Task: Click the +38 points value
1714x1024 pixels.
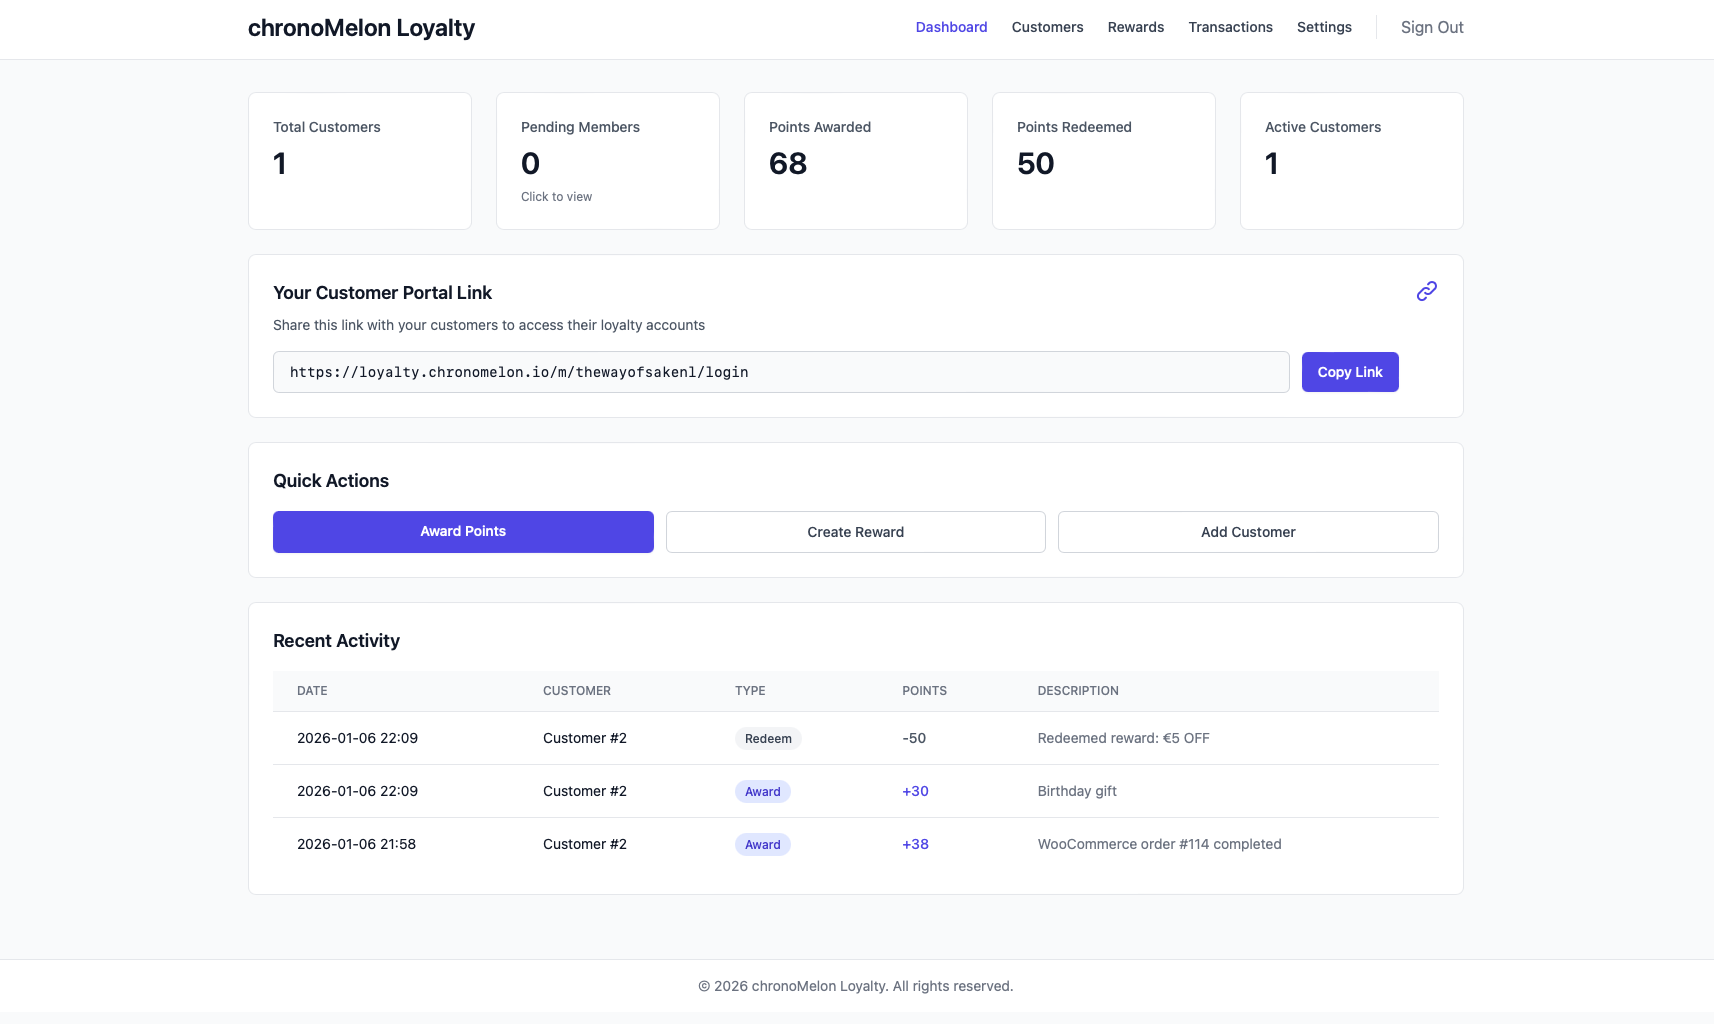Action: [915, 844]
